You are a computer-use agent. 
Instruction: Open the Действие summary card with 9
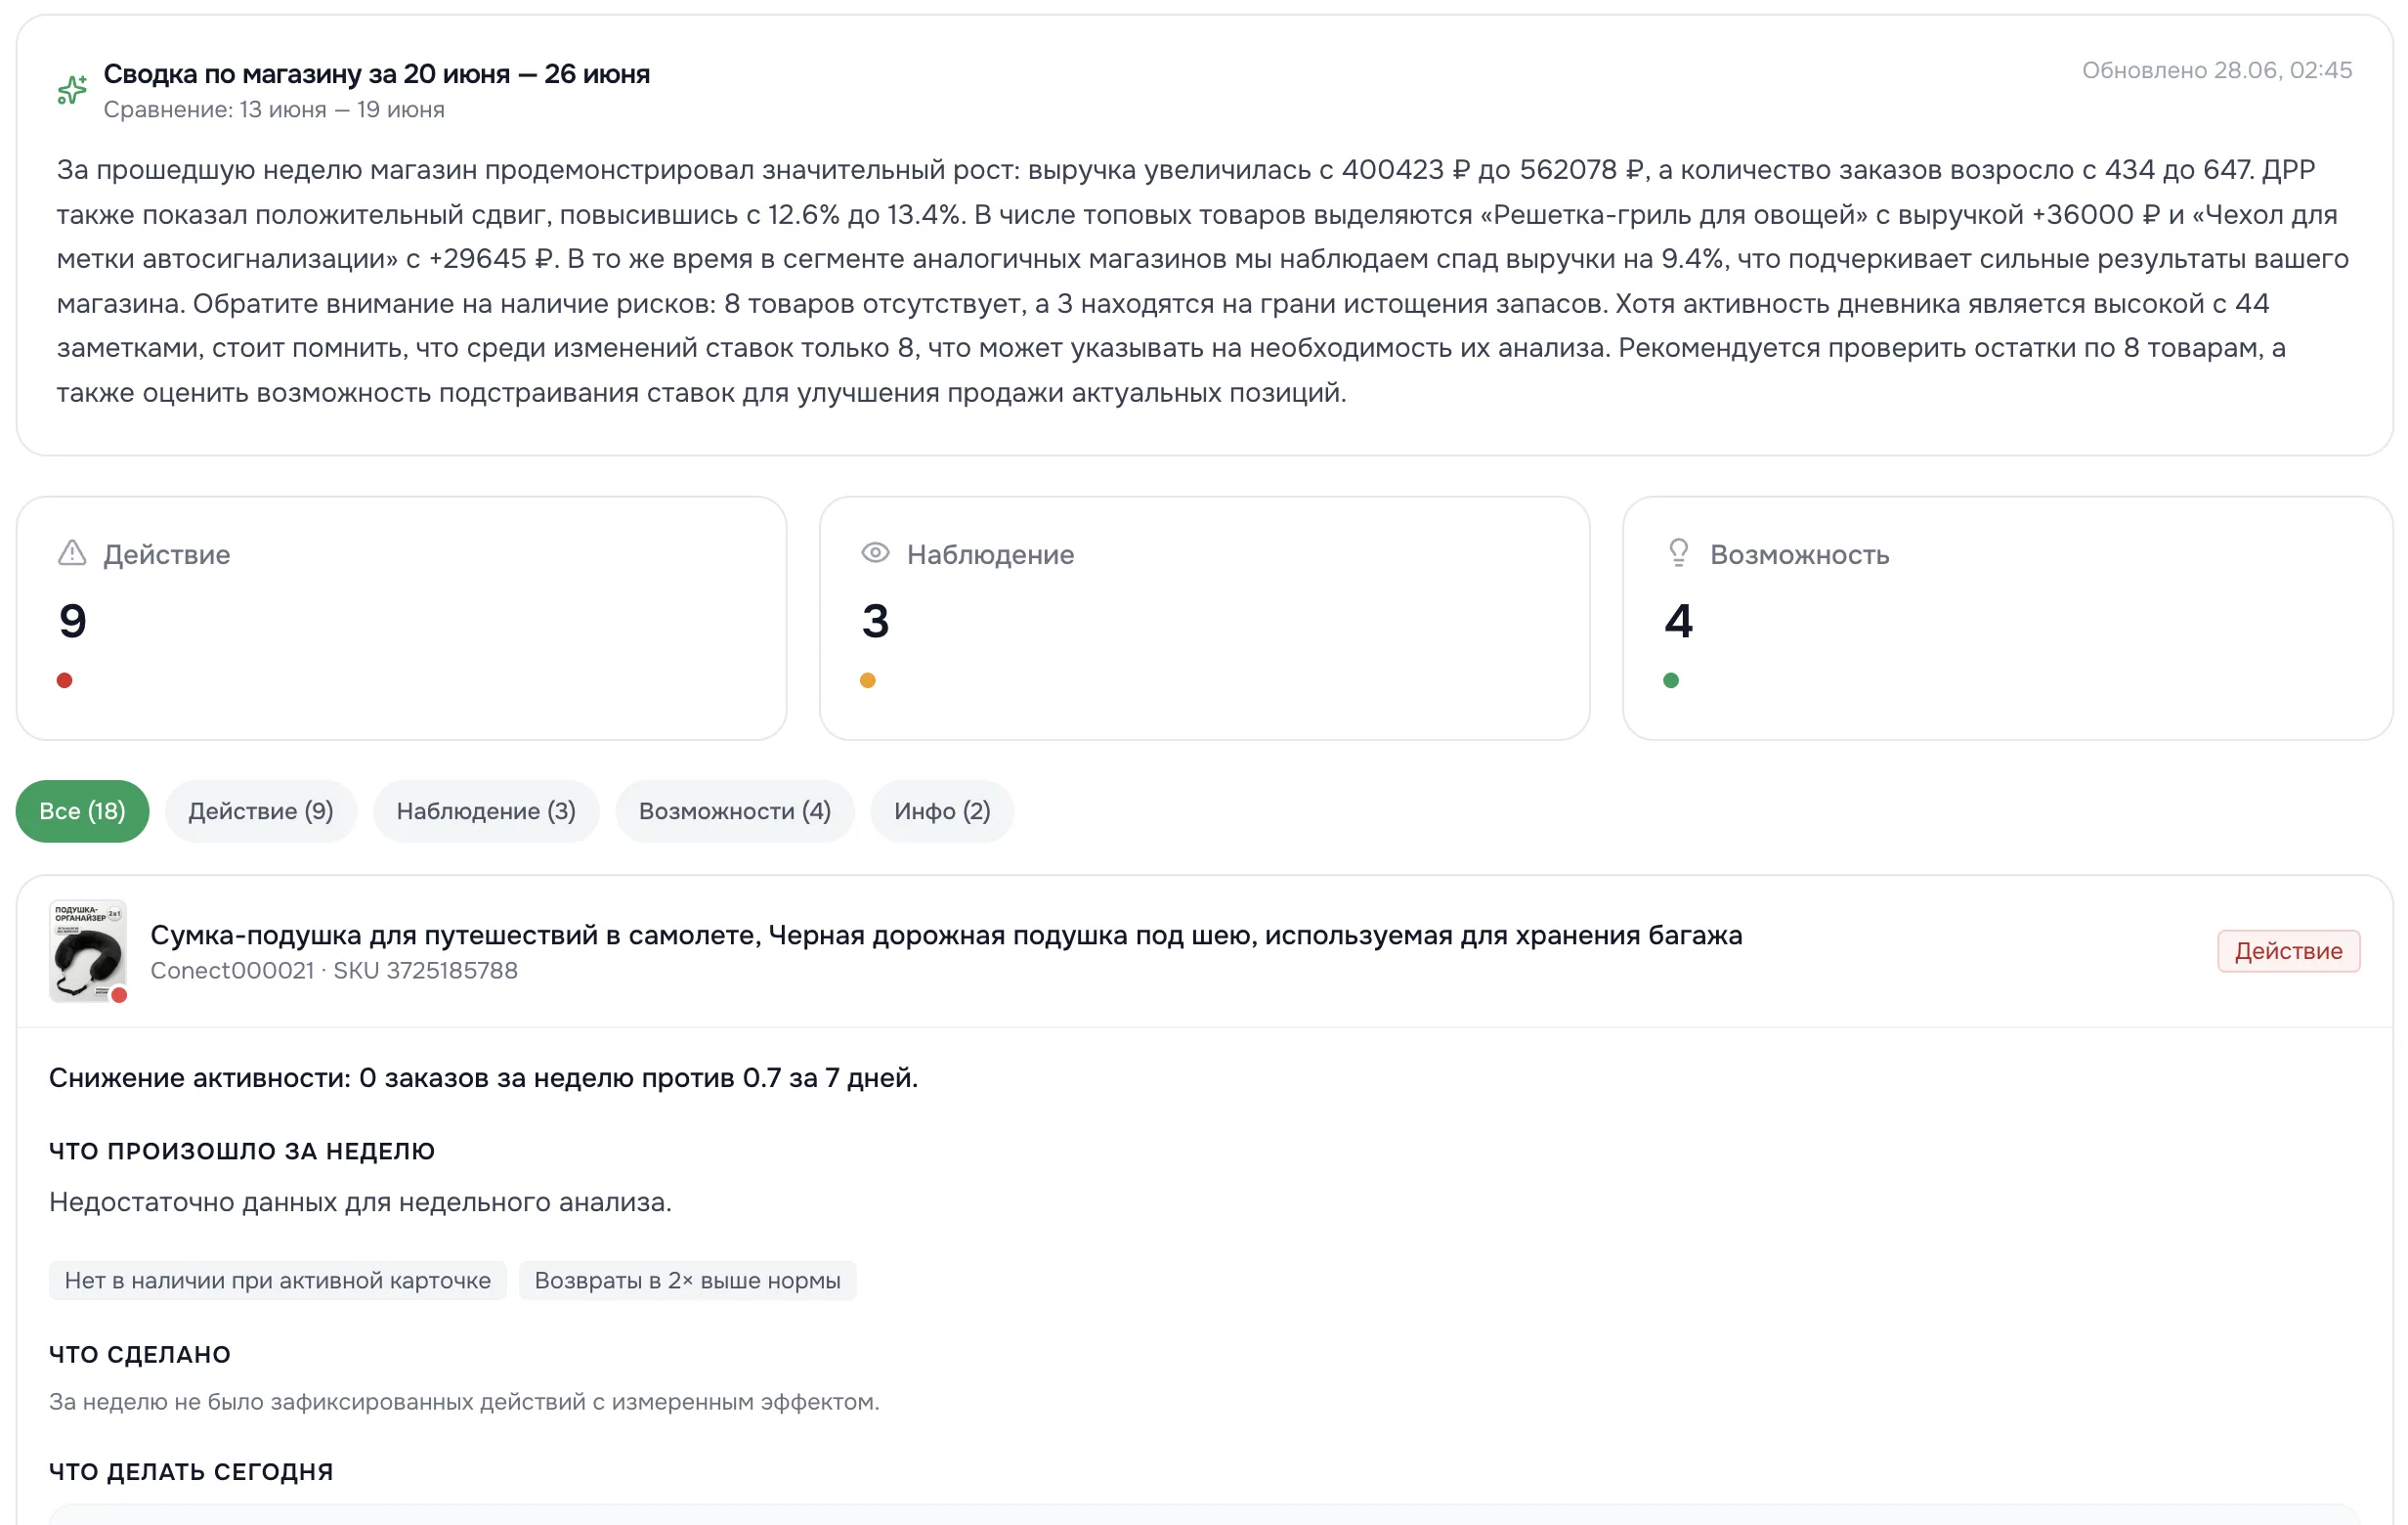pyautogui.click(x=401, y=618)
